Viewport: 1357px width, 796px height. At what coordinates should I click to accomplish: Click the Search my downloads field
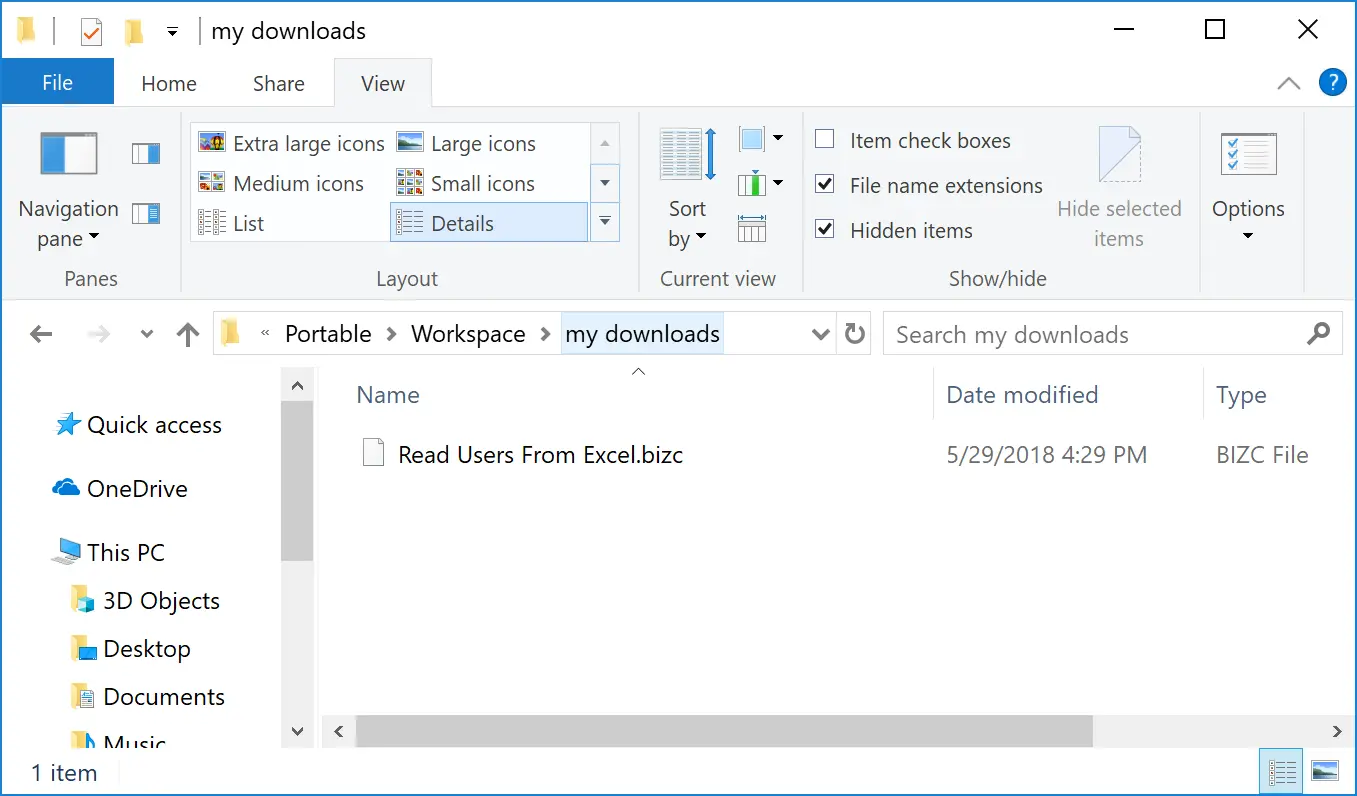pyautogui.click(x=1098, y=335)
